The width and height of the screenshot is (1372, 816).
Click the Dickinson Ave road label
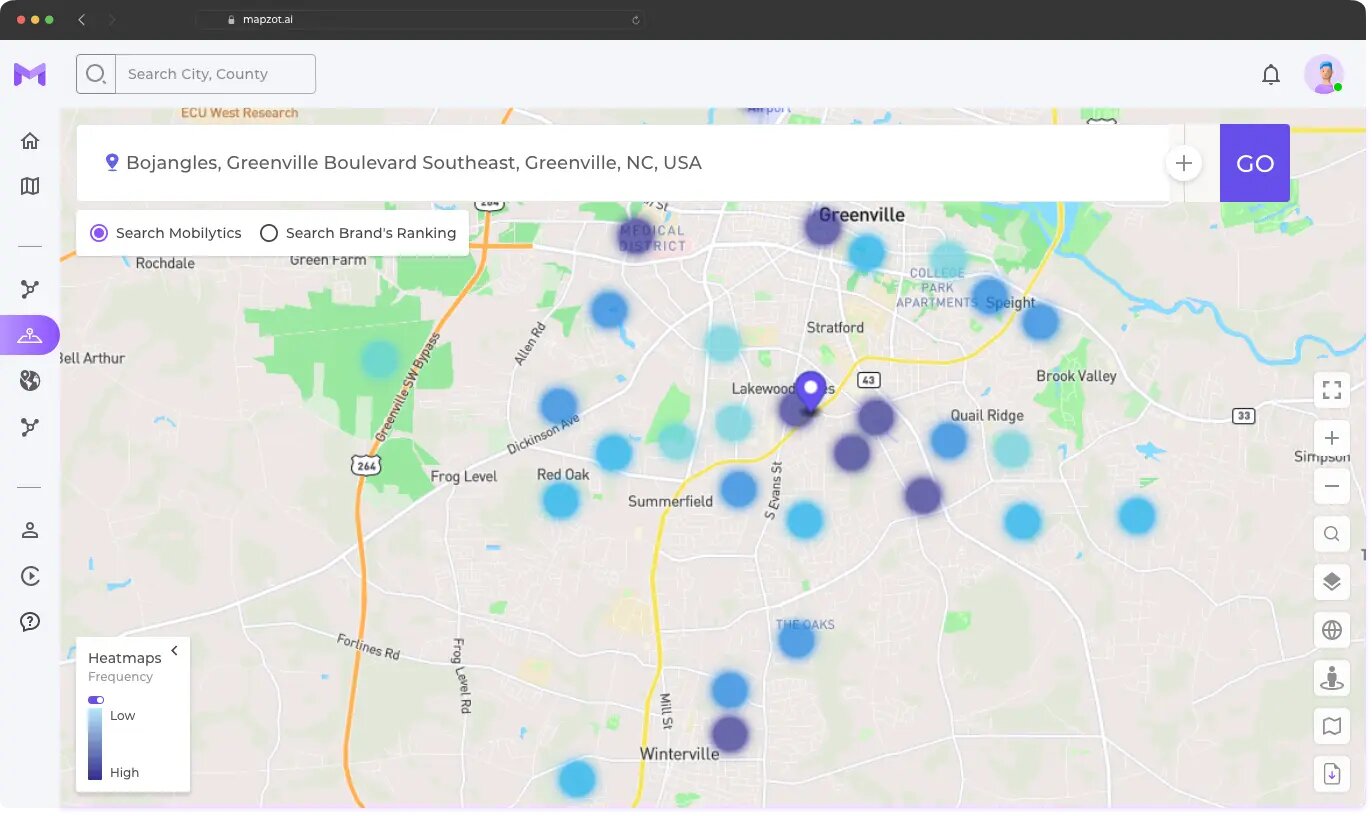(544, 435)
